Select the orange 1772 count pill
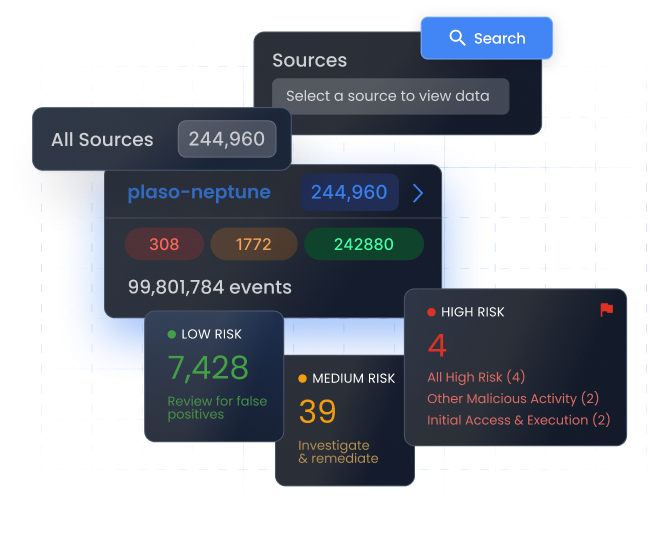 (x=253, y=244)
